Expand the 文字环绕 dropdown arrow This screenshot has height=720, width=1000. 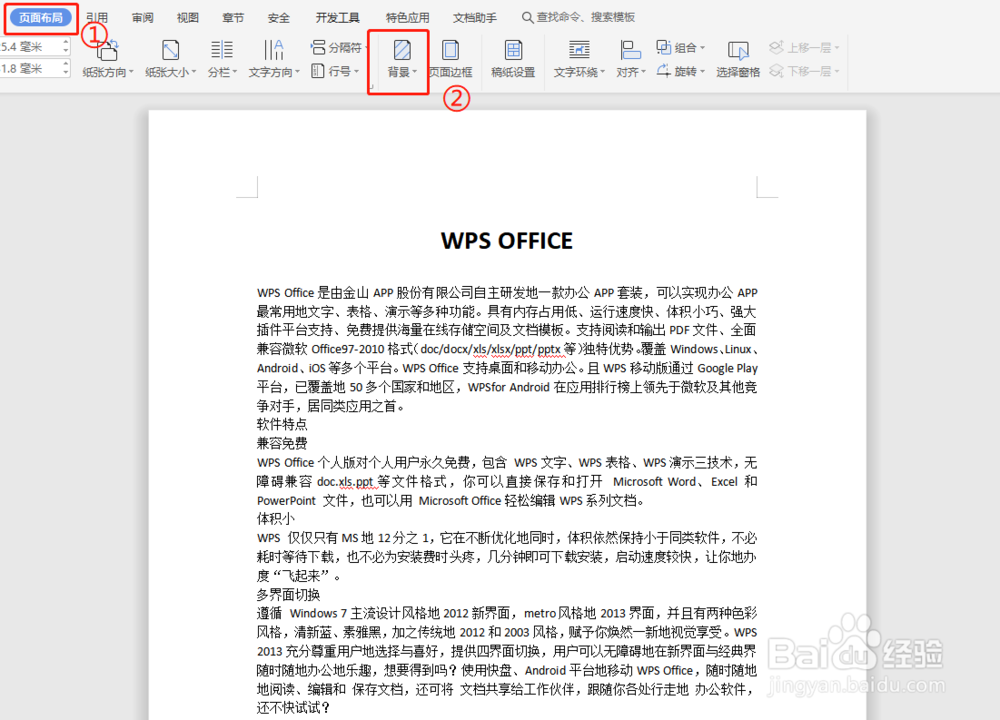(x=602, y=72)
